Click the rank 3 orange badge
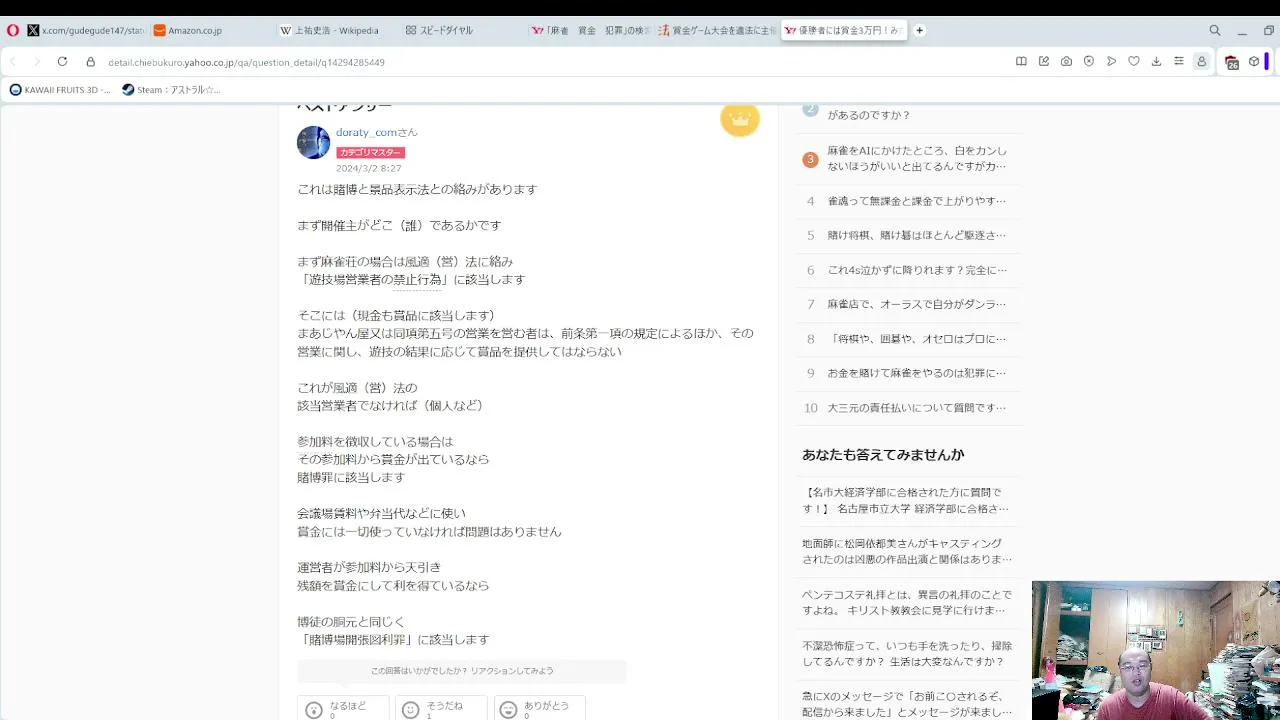The image size is (1280, 720). [x=810, y=159]
